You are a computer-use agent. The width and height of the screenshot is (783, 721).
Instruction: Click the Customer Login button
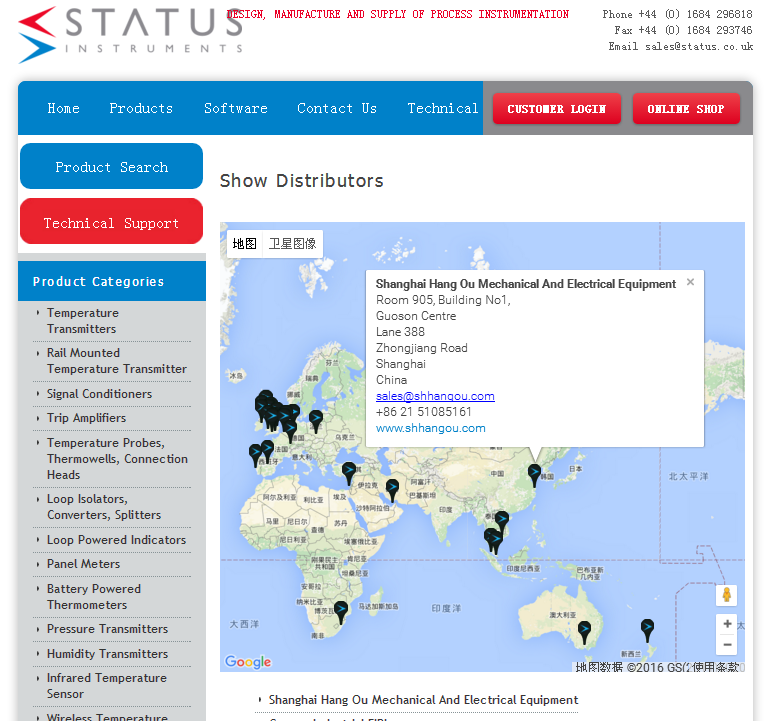pos(557,108)
